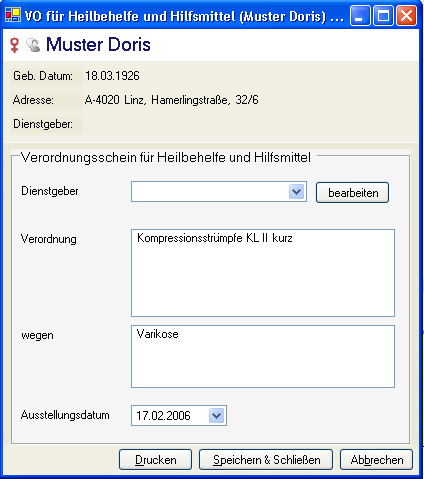The image size is (424, 479).
Task: Minimize the VO für Heilbehelfe window
Action: click(x=360, y=15)
